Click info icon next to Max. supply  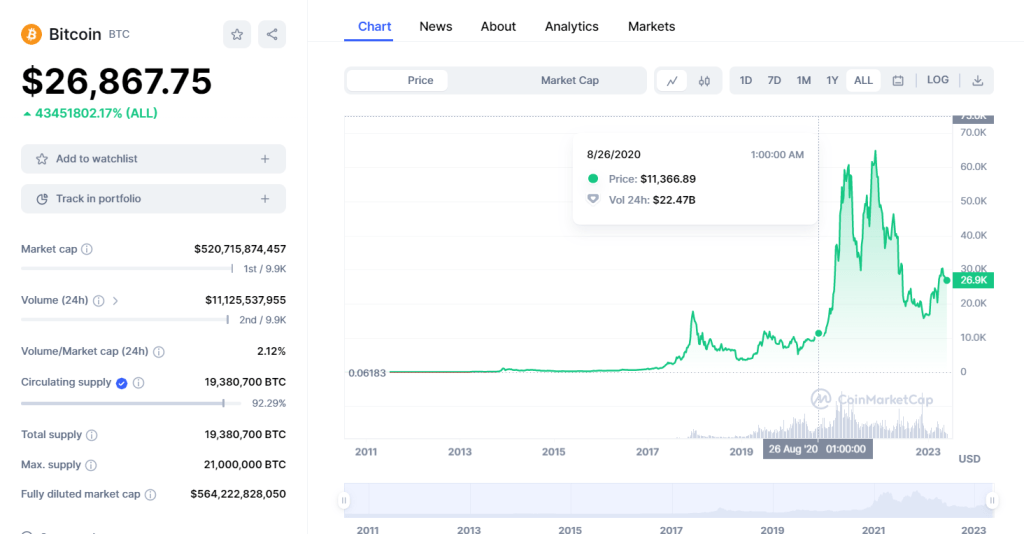click(x=91, y=465)
